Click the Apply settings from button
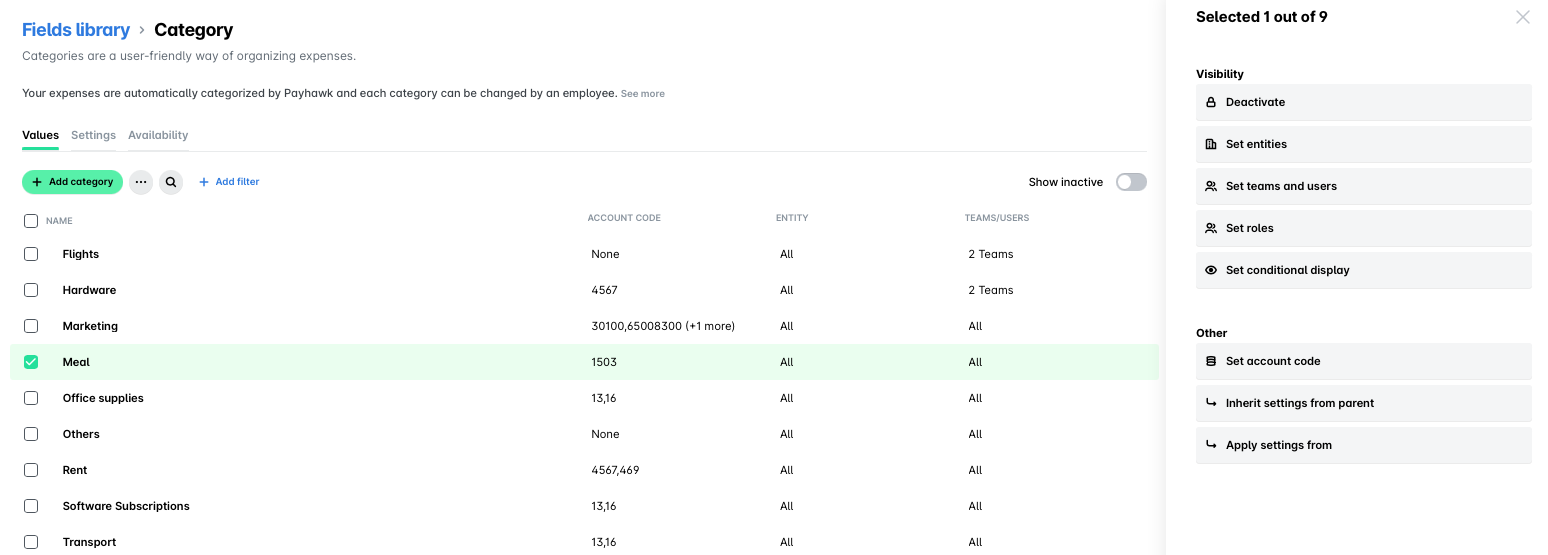The image size is (1548, 555). tap(1364, 445)
